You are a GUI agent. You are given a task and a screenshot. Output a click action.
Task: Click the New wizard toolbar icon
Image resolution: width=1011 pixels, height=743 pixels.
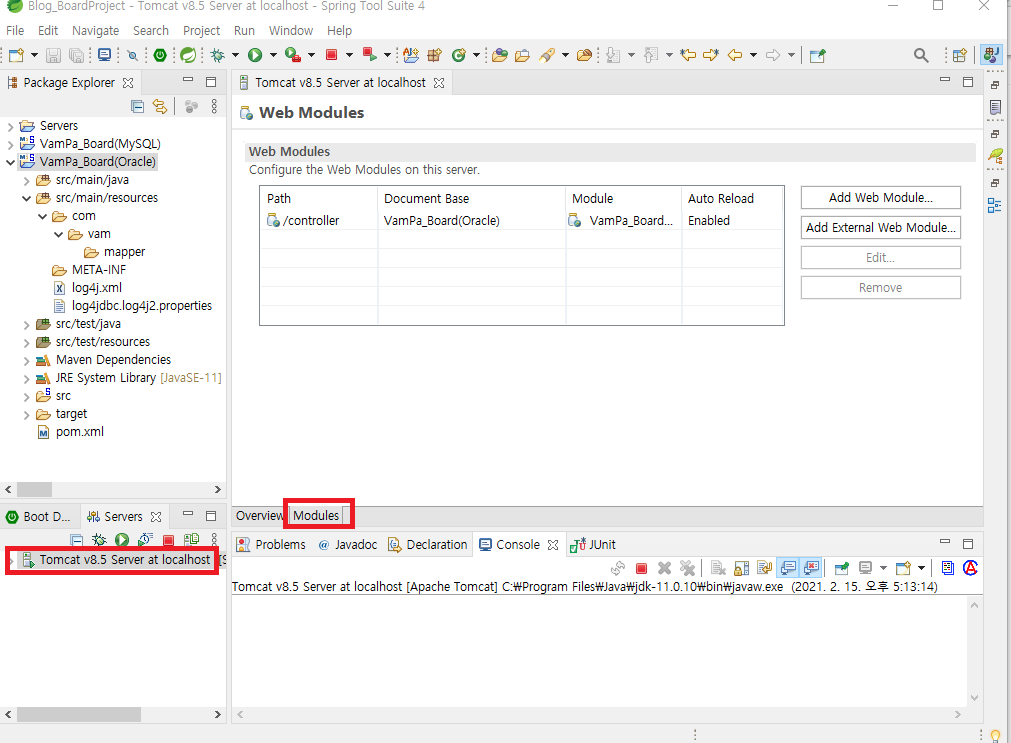tap(16, 55)
